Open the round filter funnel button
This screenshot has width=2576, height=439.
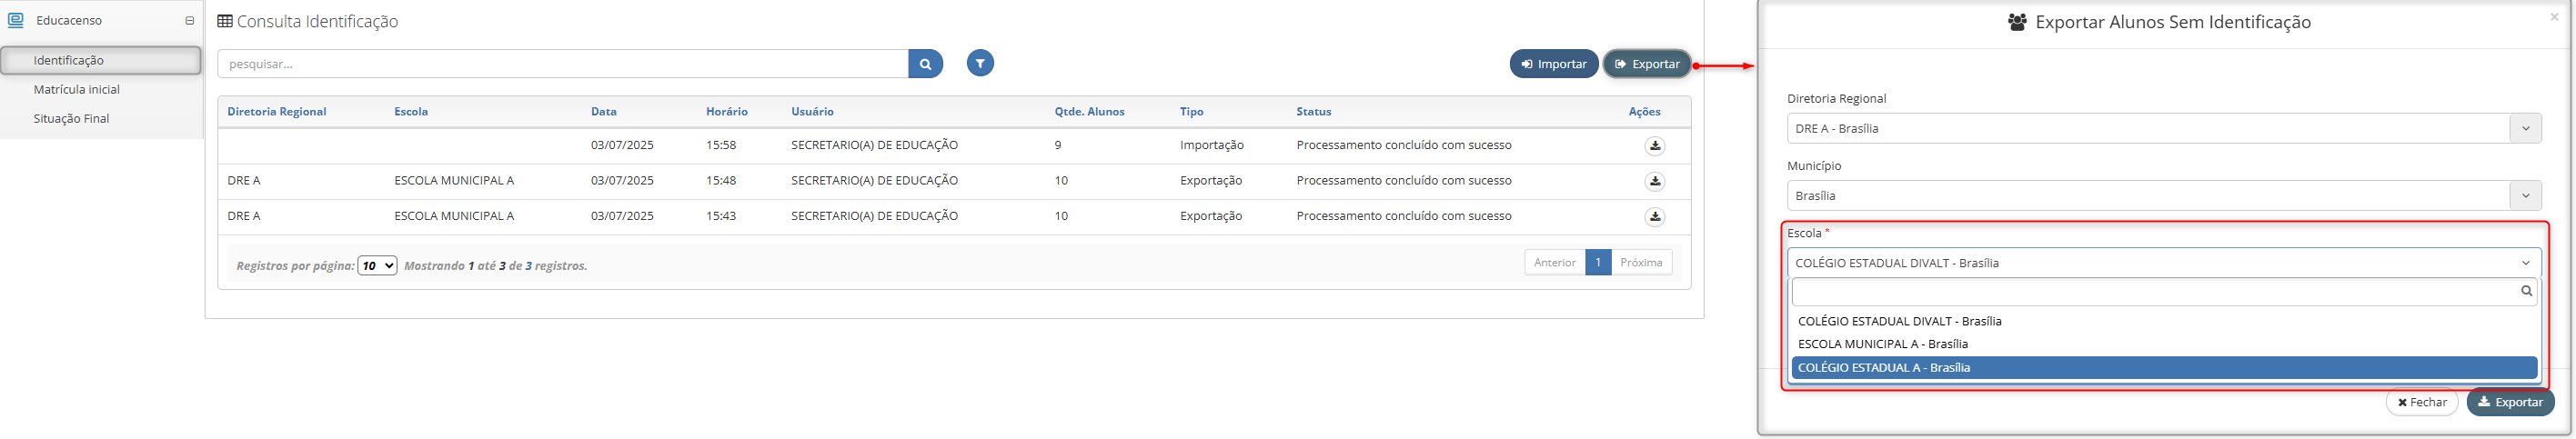pos(980,64)
